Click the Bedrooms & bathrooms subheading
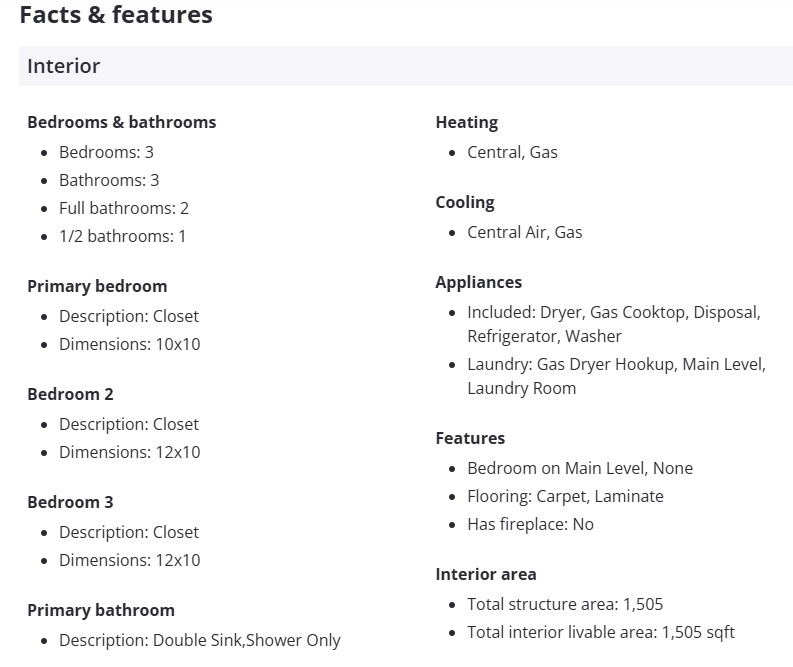Screen dimensions: 793x667 [x=121, y=122]
